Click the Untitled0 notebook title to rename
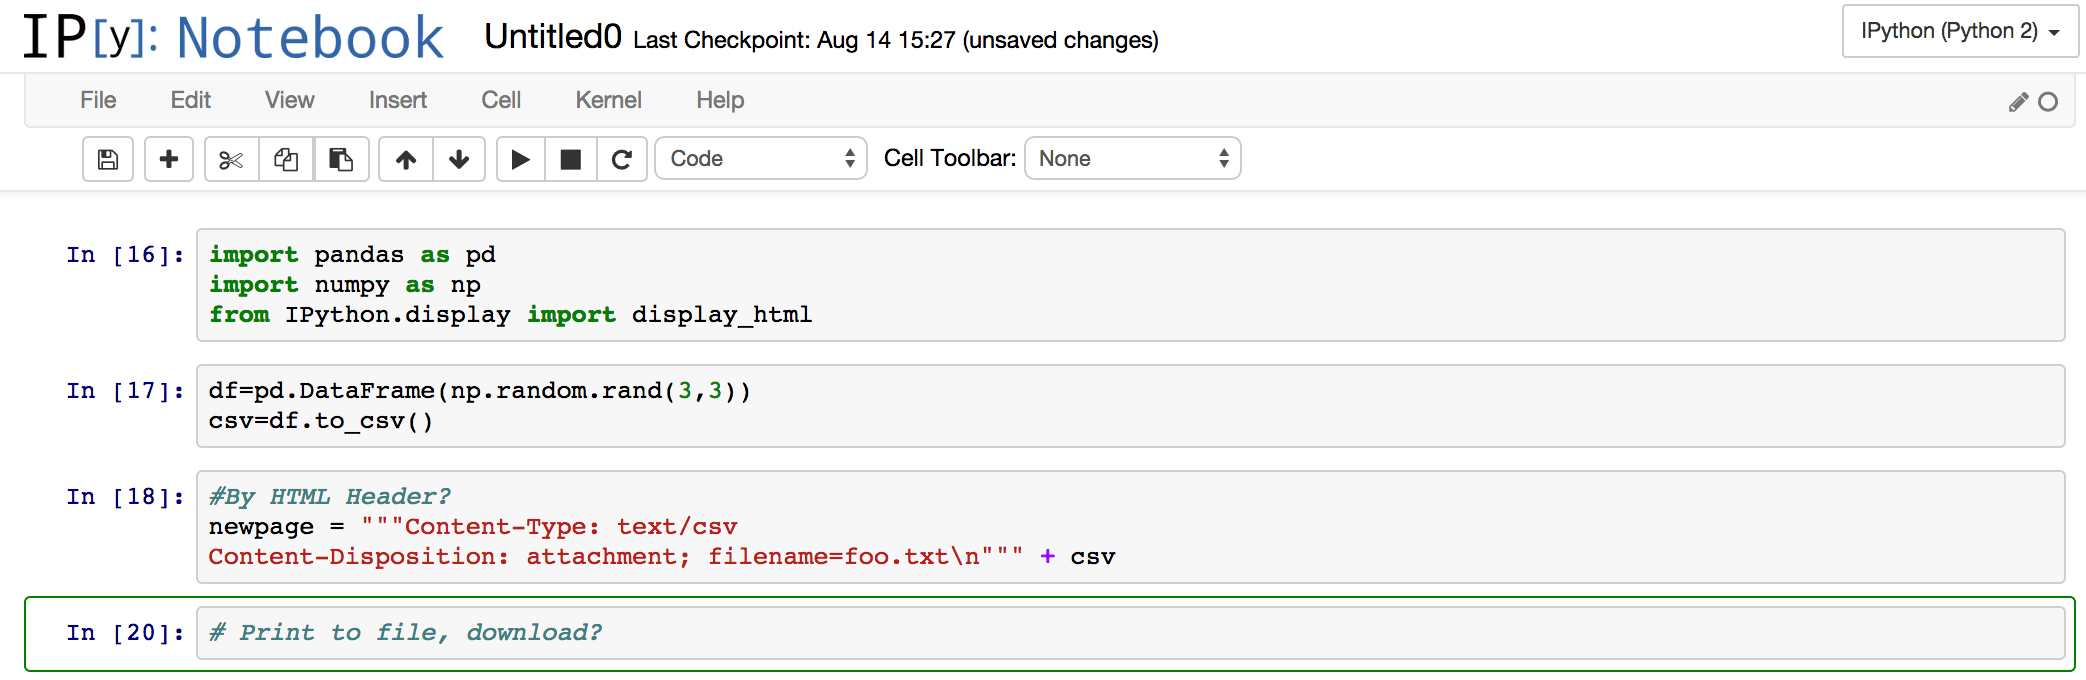This screenshot has width=2086, height=680. pos(553,37)
